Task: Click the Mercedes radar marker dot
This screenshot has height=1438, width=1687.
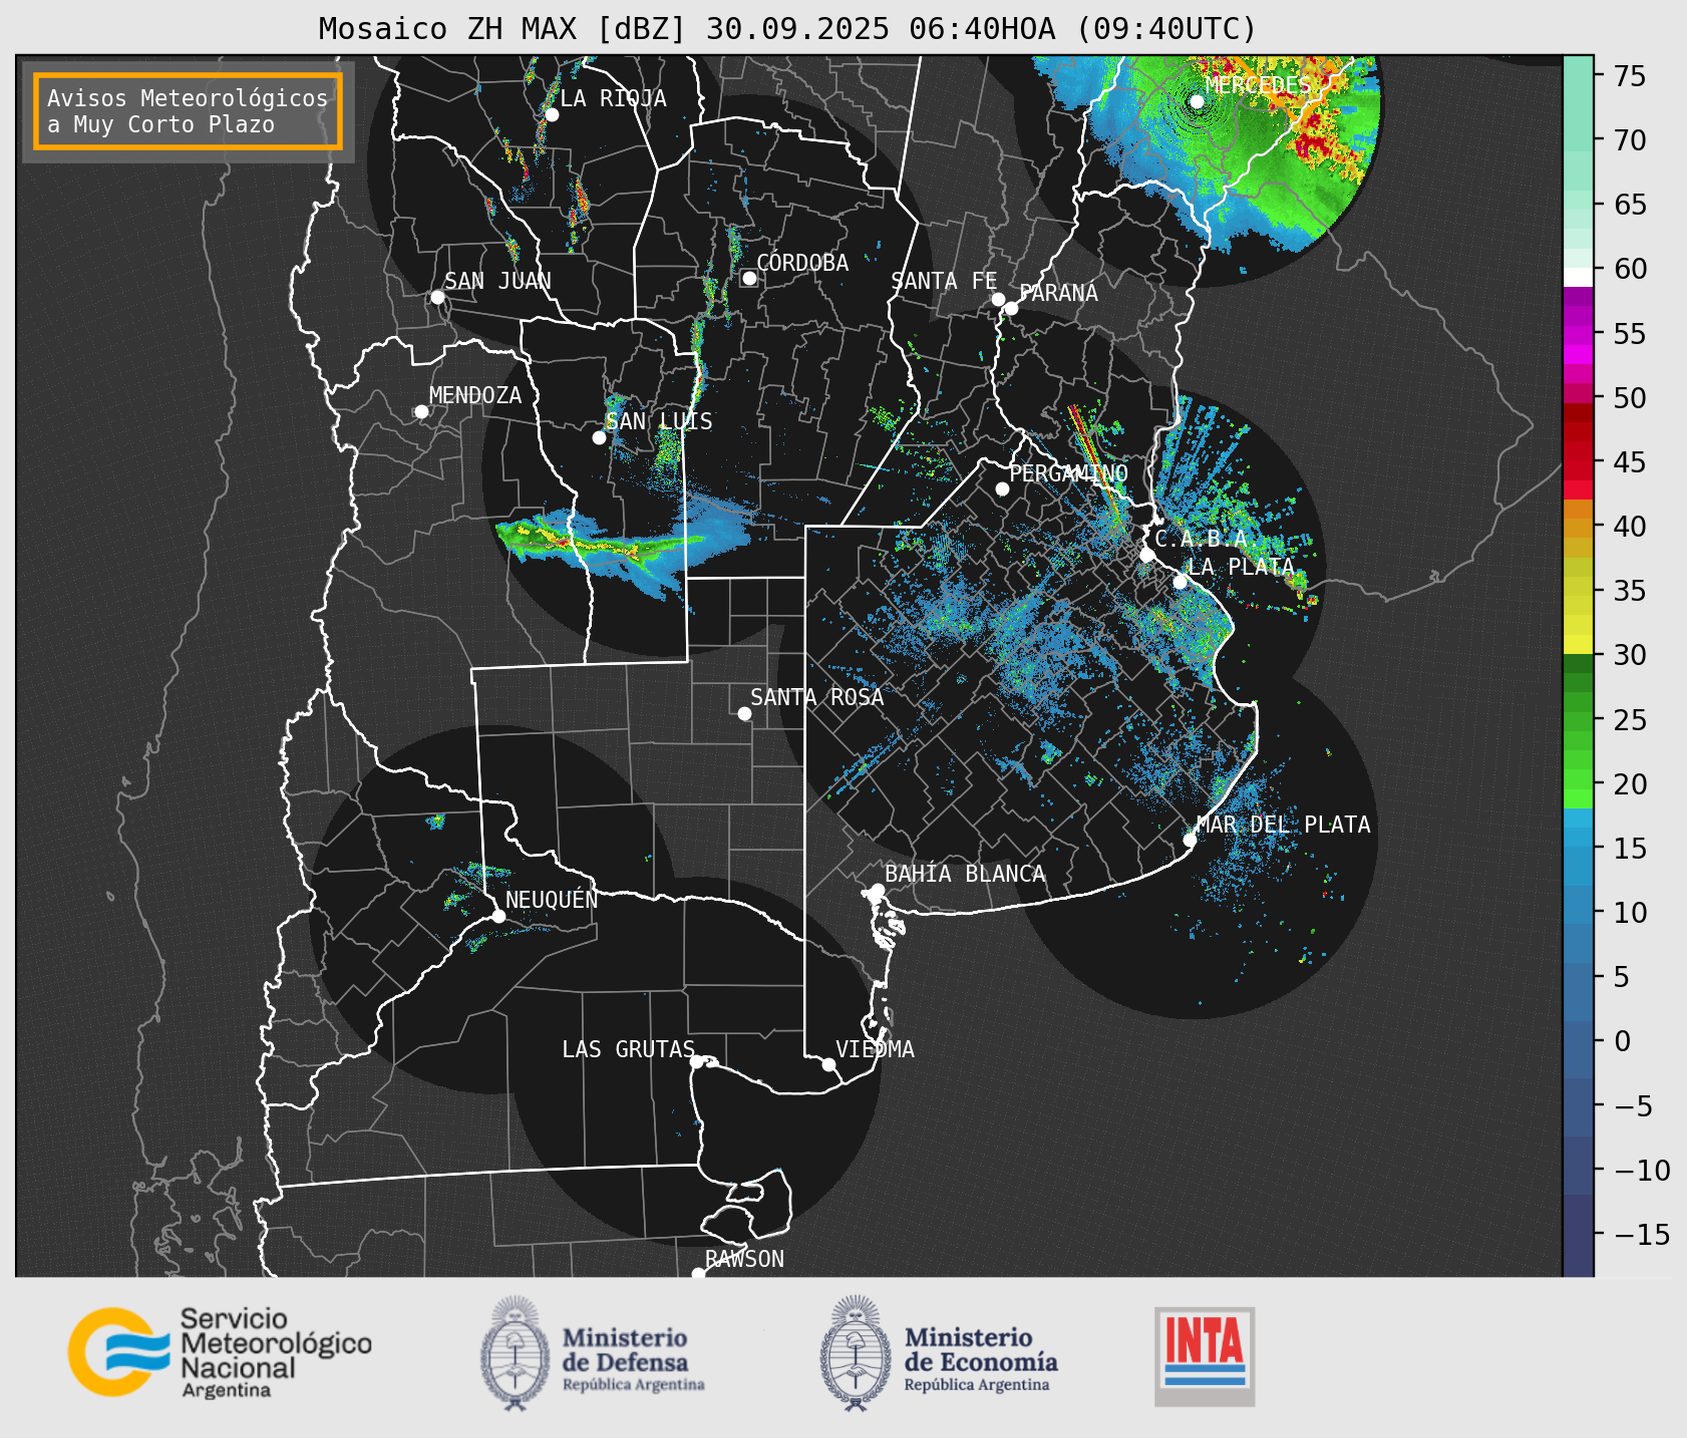Action: 1196,102
